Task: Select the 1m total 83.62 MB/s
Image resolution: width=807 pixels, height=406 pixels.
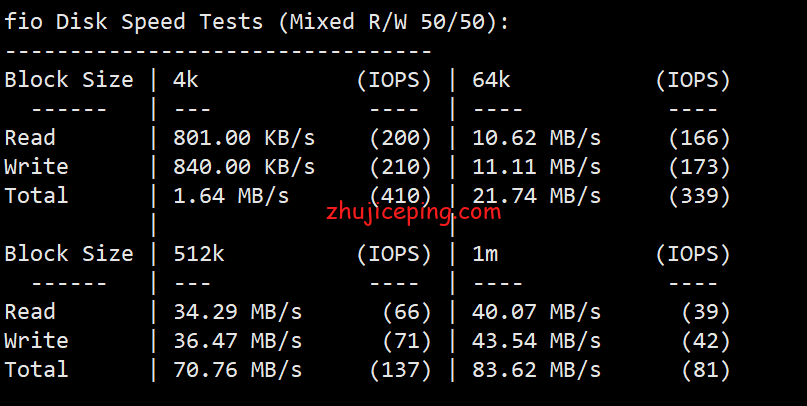Action: 536,369
